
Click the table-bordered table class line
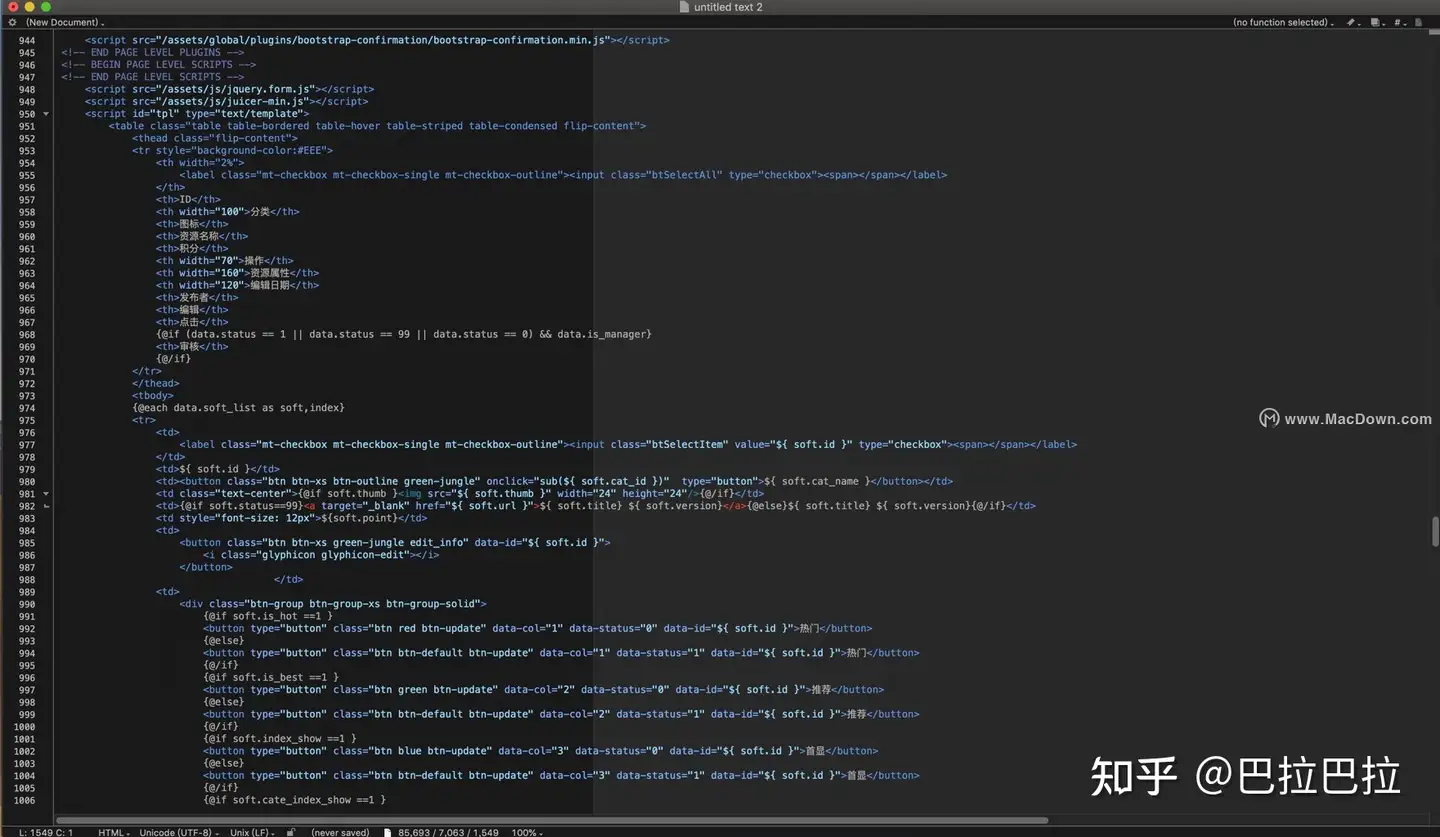tap(377, 126)
